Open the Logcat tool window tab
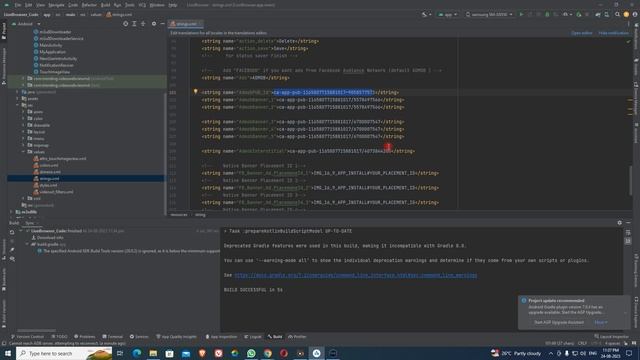This screenshot has width=640, height=360. (253, 336)
